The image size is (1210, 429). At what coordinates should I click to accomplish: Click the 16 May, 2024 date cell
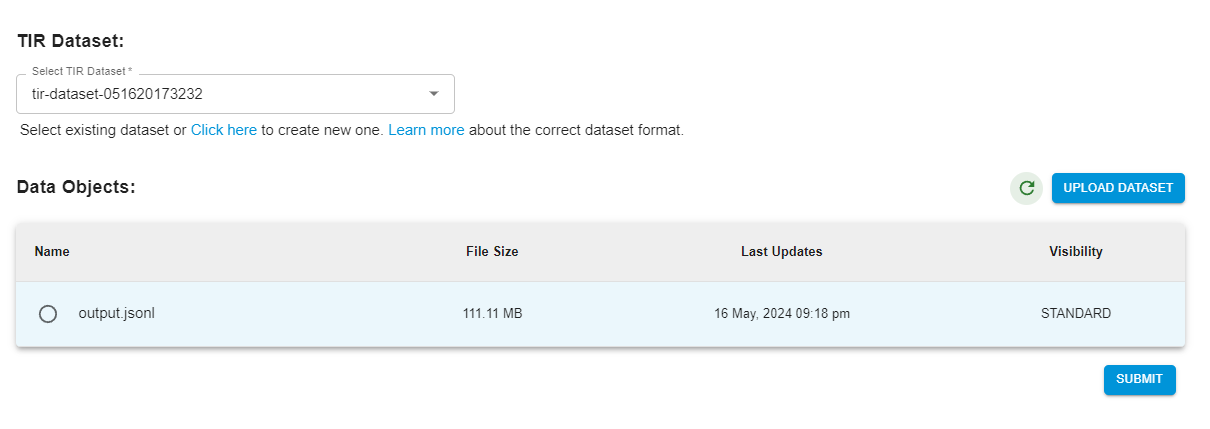[x=781, y=314]
